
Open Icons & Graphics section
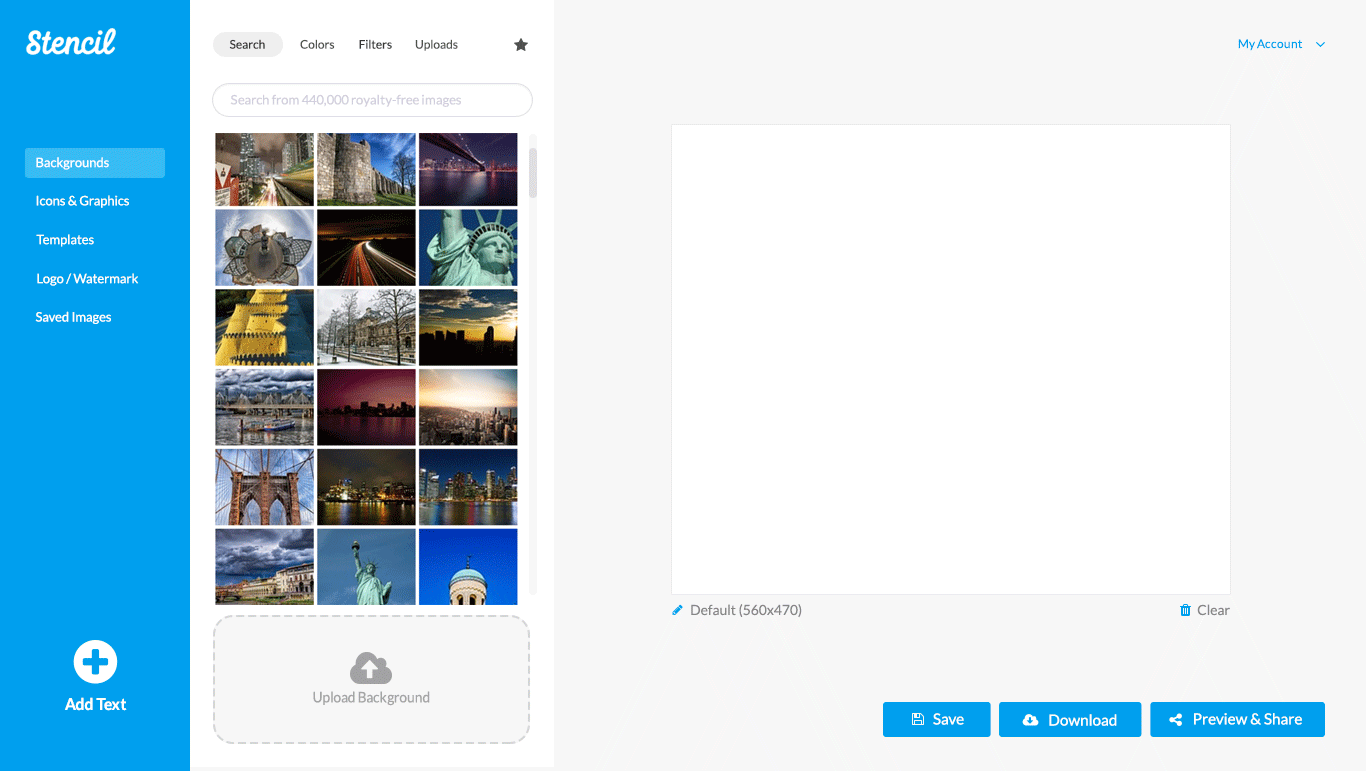point(82,201)
